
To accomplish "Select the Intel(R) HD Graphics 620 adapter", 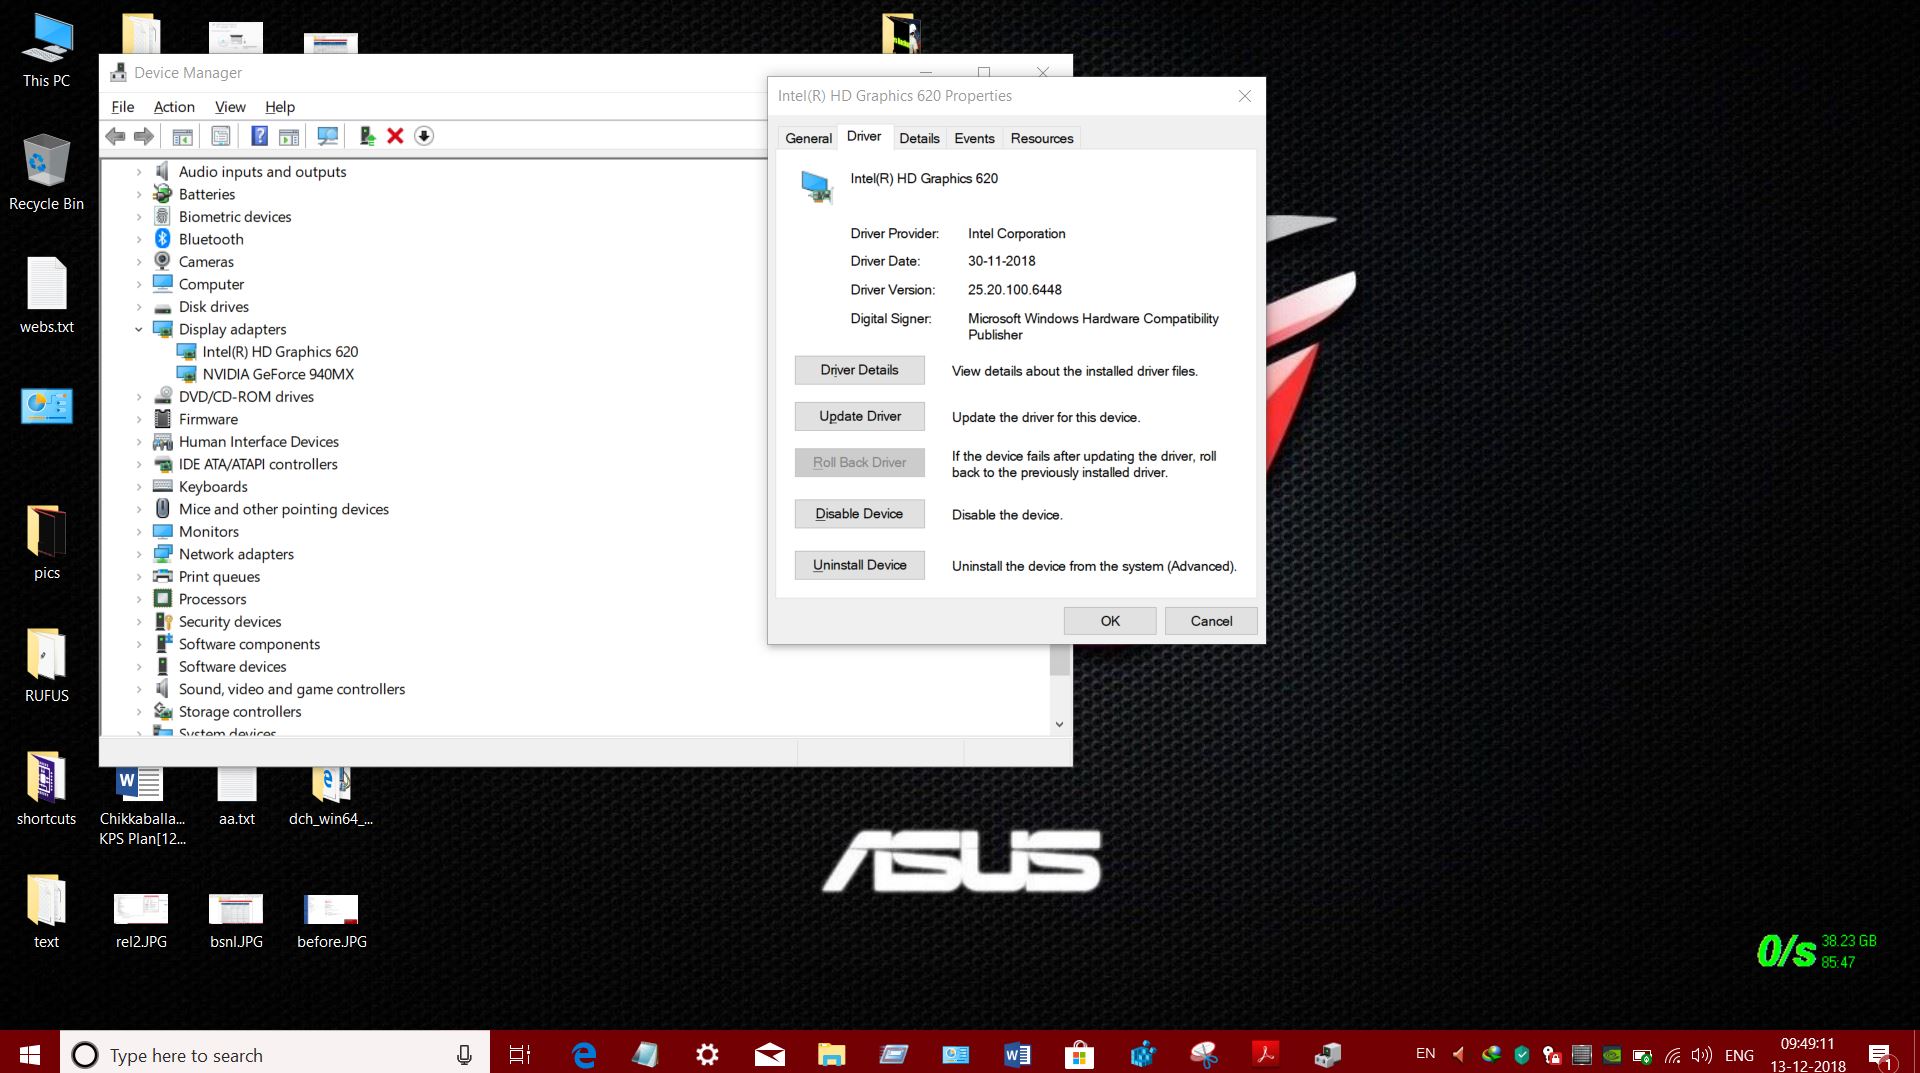I will [x=279, y=352].
